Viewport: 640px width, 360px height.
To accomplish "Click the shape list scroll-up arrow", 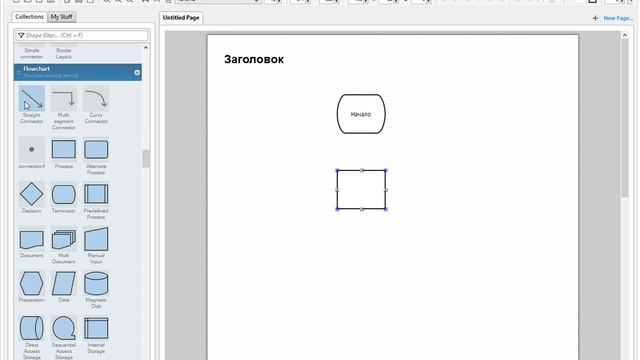I will tap(146, 48).
